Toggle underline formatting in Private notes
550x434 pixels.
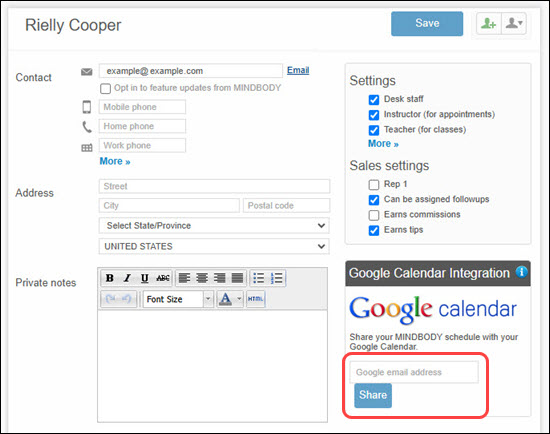145,278
